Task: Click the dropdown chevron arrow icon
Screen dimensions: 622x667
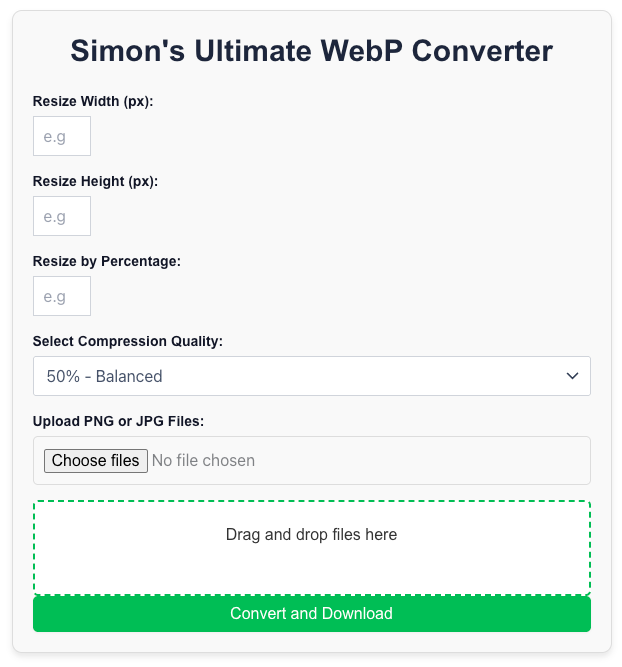Action: pyautogui.click(x=572, y=376)
